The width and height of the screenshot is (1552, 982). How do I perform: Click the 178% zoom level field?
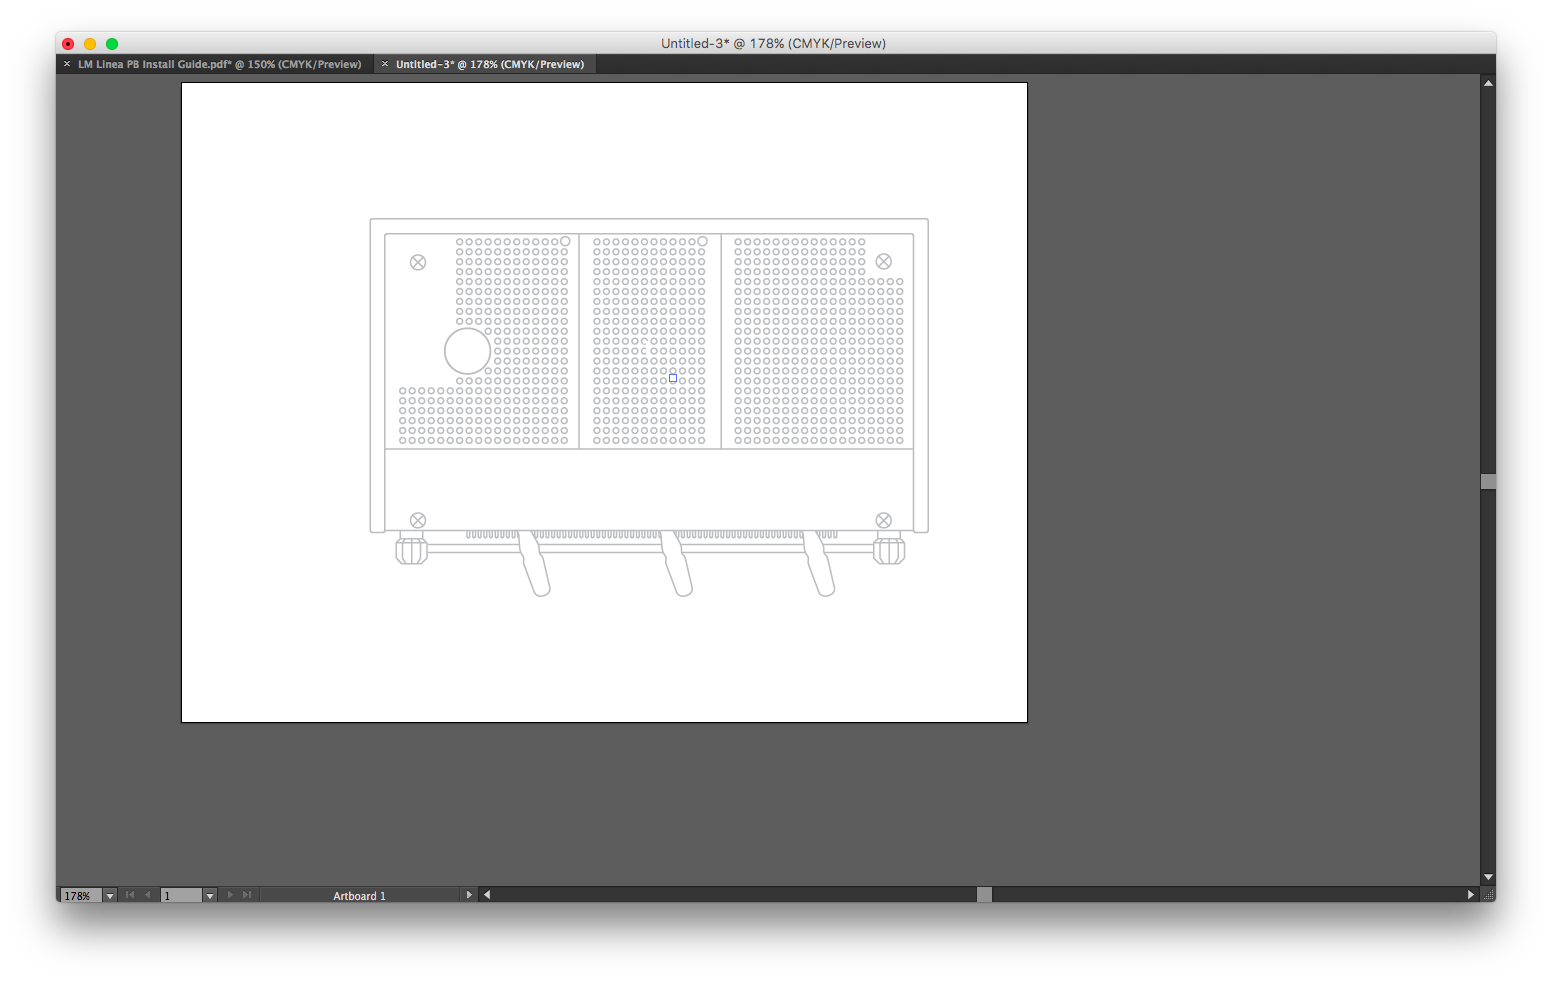click(x=81, y=896)
